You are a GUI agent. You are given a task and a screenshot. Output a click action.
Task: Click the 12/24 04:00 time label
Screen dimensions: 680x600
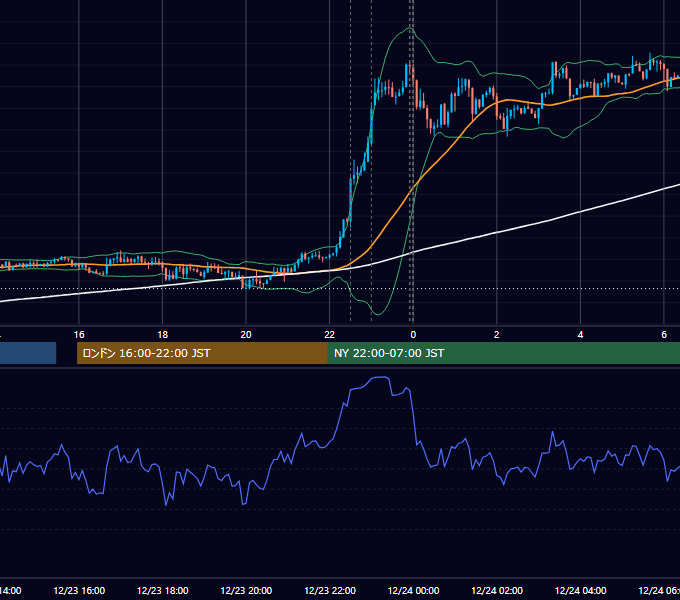click(x=581, y=590)
